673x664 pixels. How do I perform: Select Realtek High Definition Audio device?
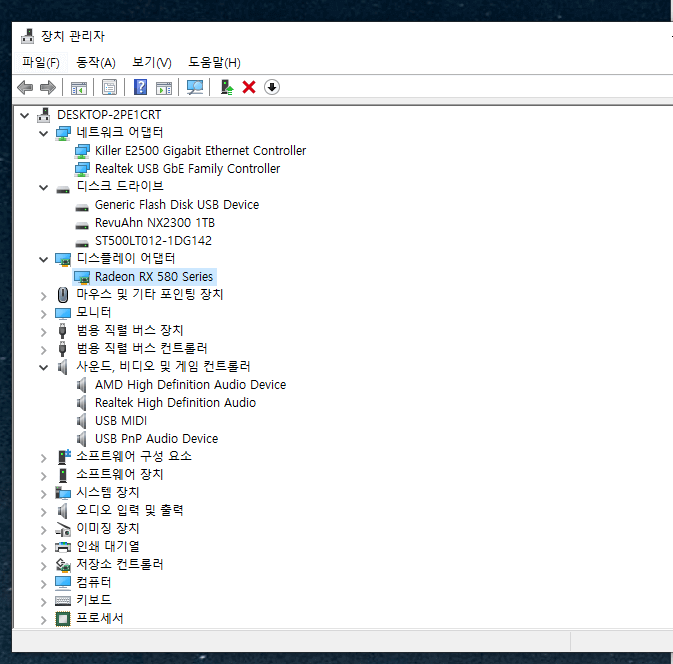pyautogui.click(x=175, y=403)
